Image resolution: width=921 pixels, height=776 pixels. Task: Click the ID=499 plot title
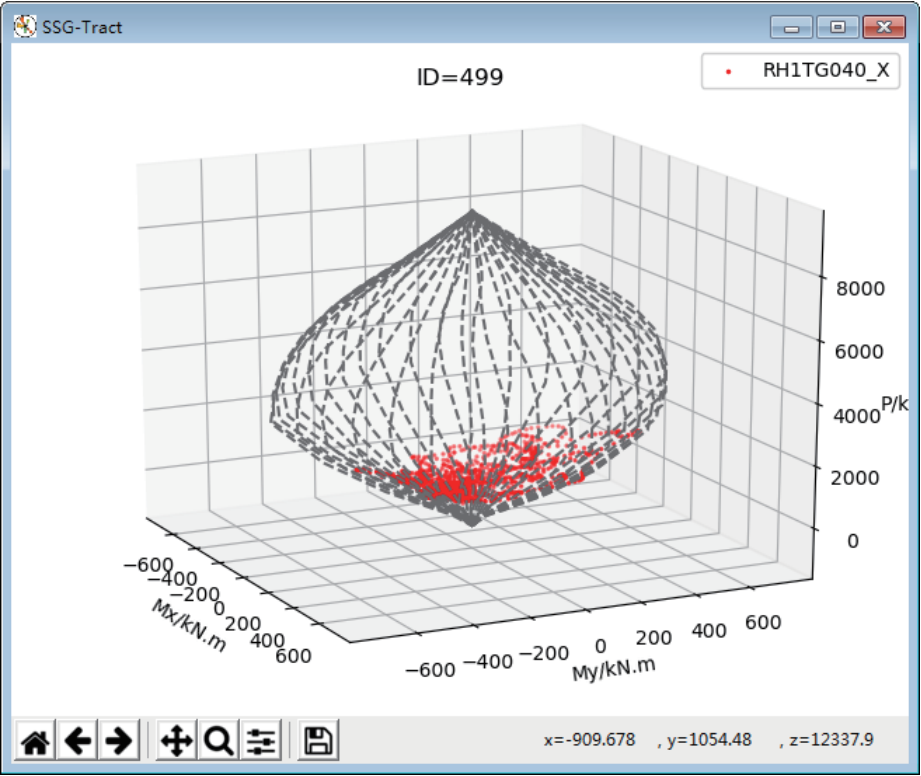tap(459, 77)
